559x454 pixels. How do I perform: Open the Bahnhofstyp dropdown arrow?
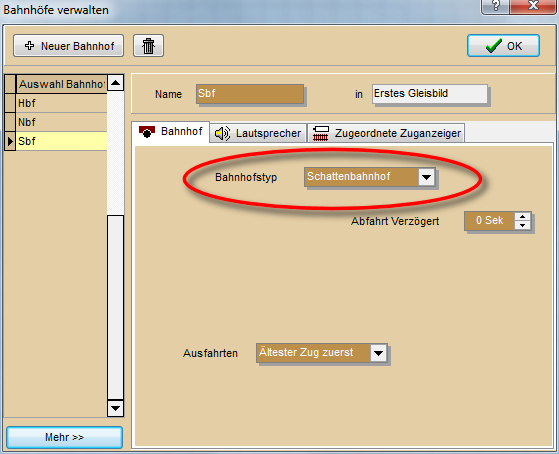click(426, 177)
